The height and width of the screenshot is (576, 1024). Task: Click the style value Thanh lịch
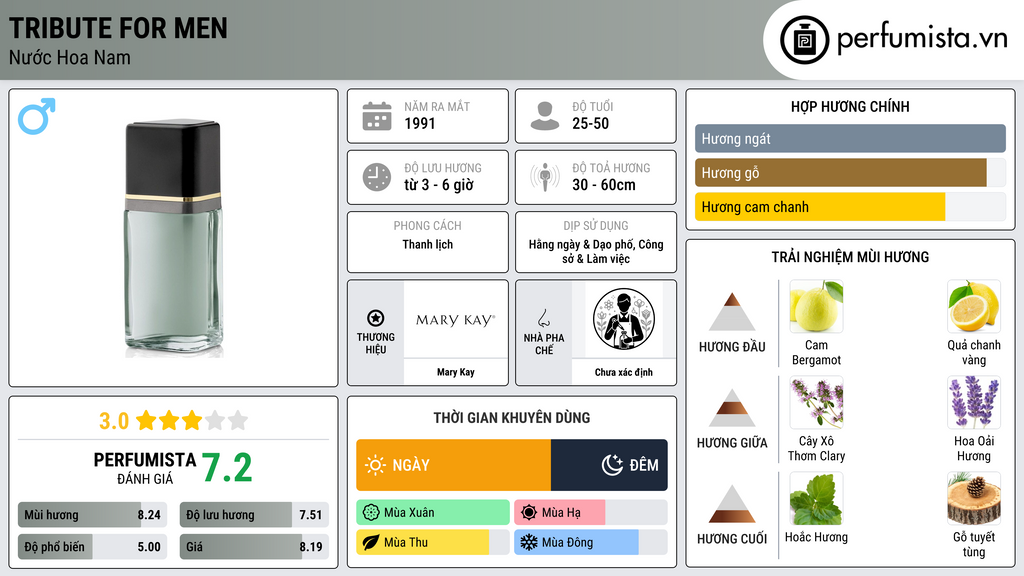pos(428,244)
